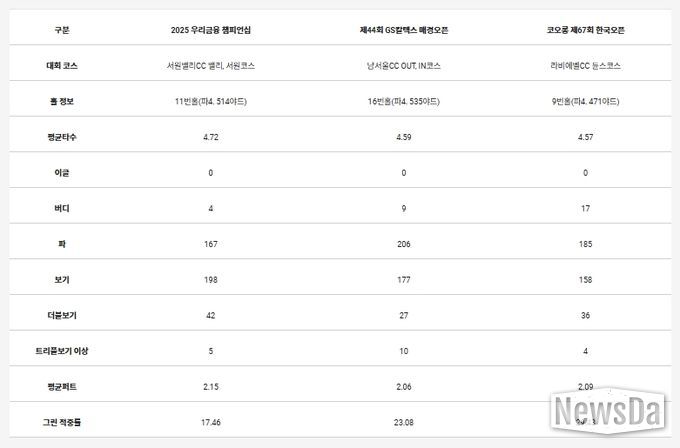
Task: Select the 2.15 average putts value
Action: [211, 387]
